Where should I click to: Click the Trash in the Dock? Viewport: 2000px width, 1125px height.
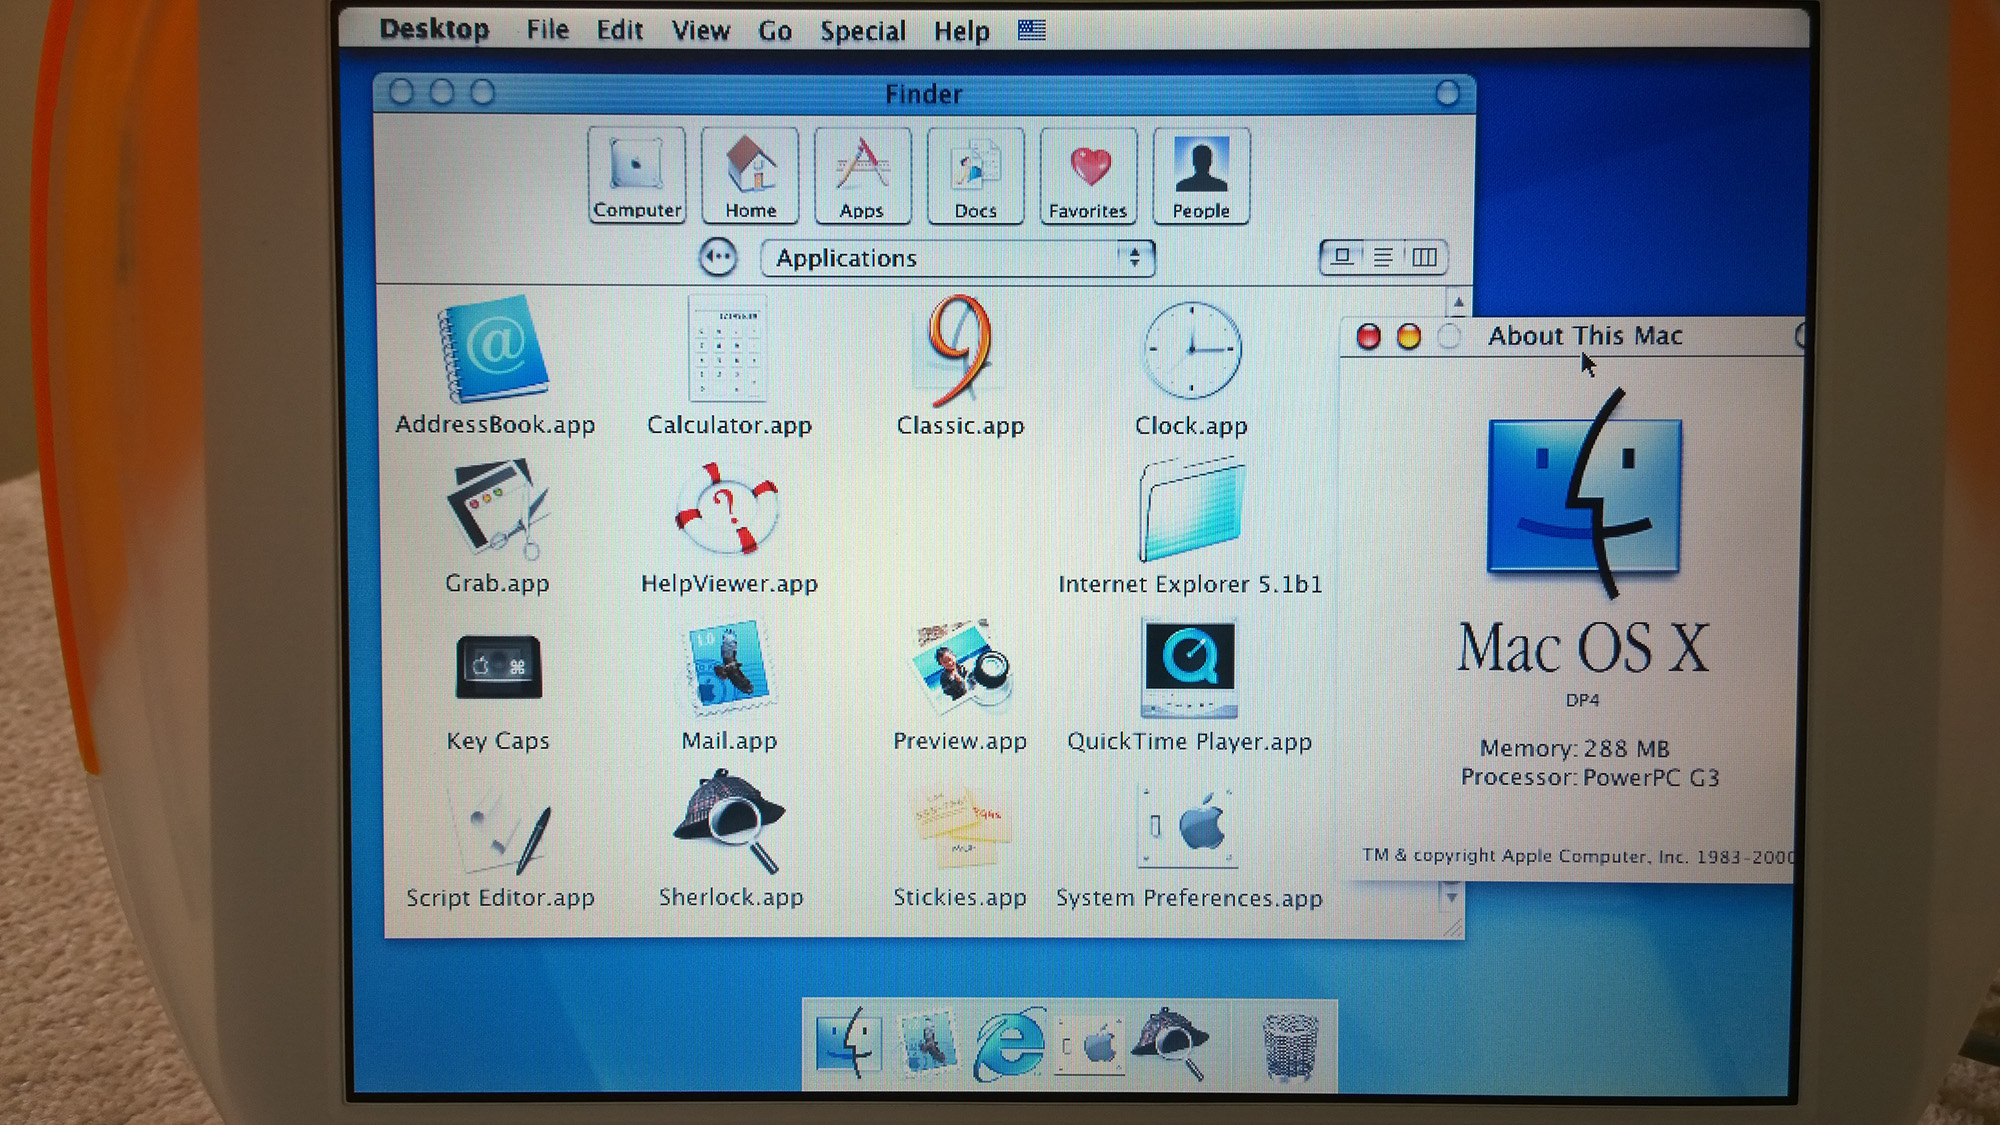pyautogui.click(x=1290, y=1047)
